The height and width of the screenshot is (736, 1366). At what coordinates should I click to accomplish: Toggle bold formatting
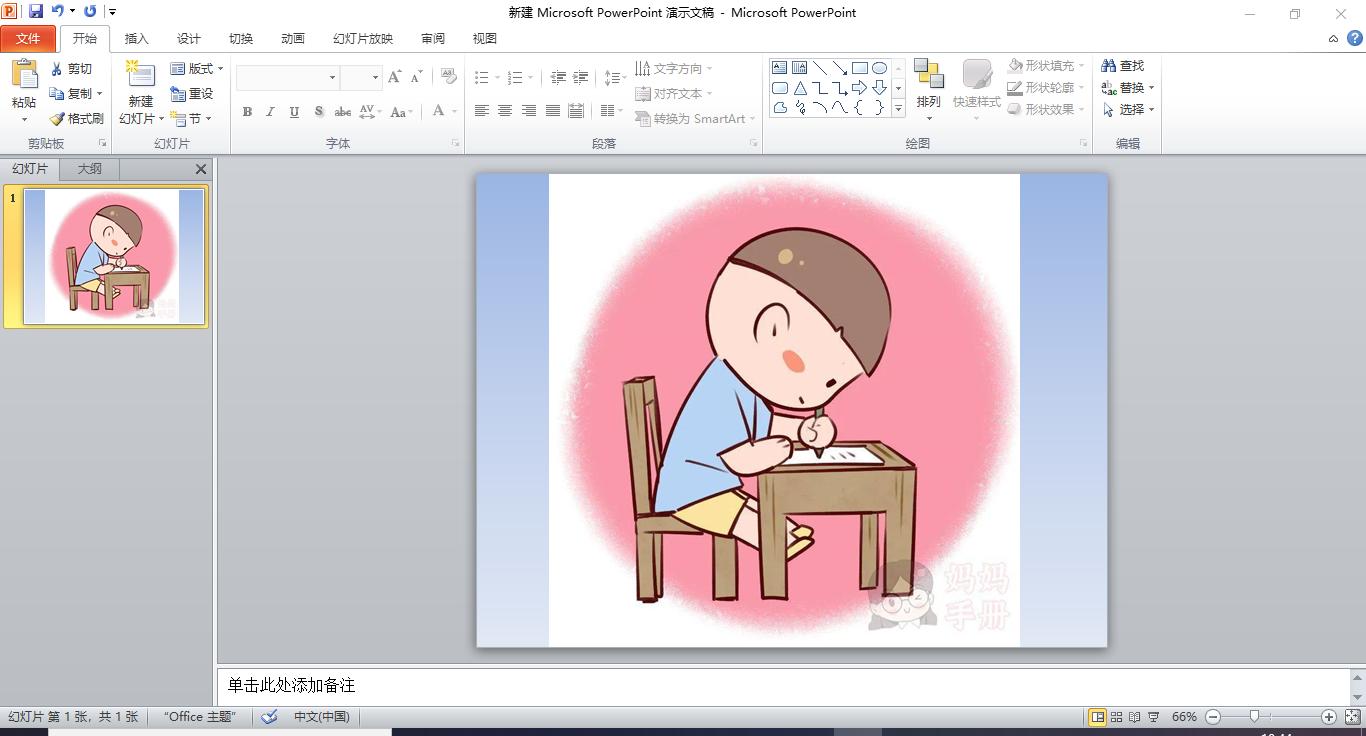(x=247, y=112)
